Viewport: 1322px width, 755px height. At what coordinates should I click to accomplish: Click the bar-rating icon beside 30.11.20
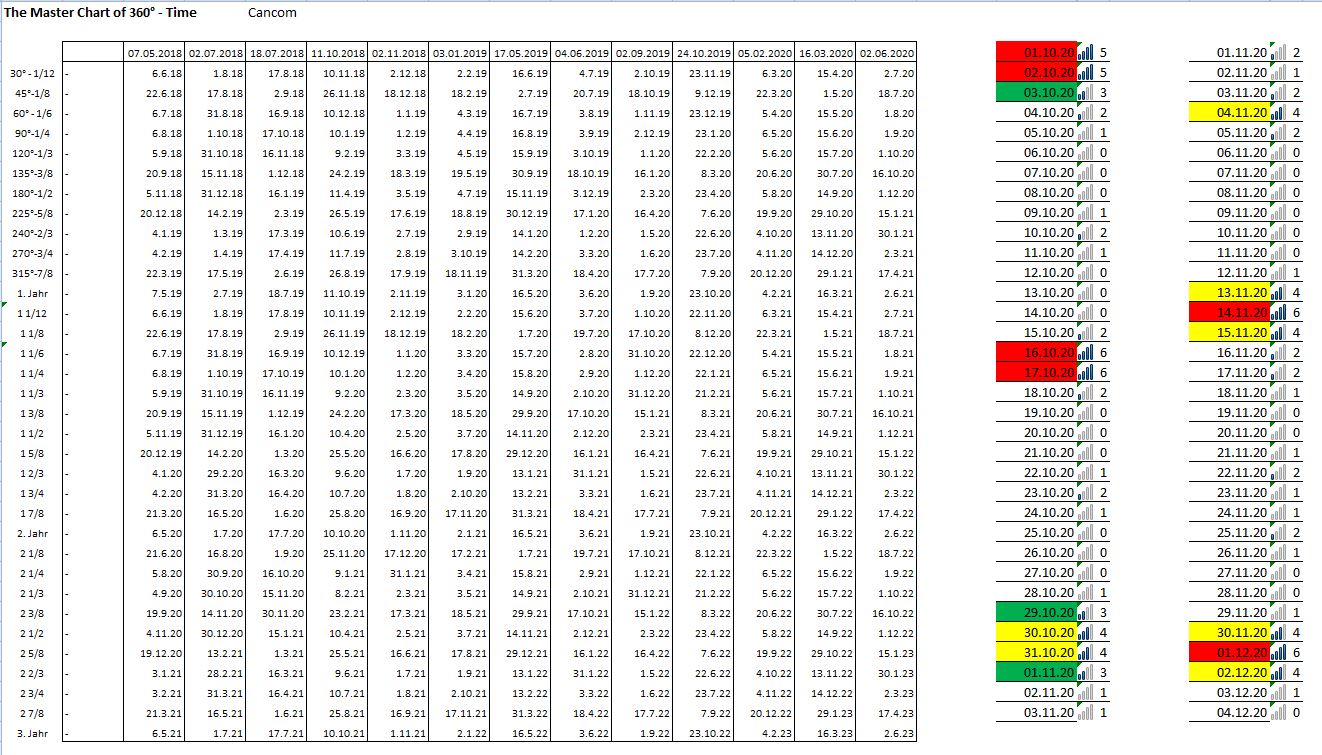pos(1279,633)
